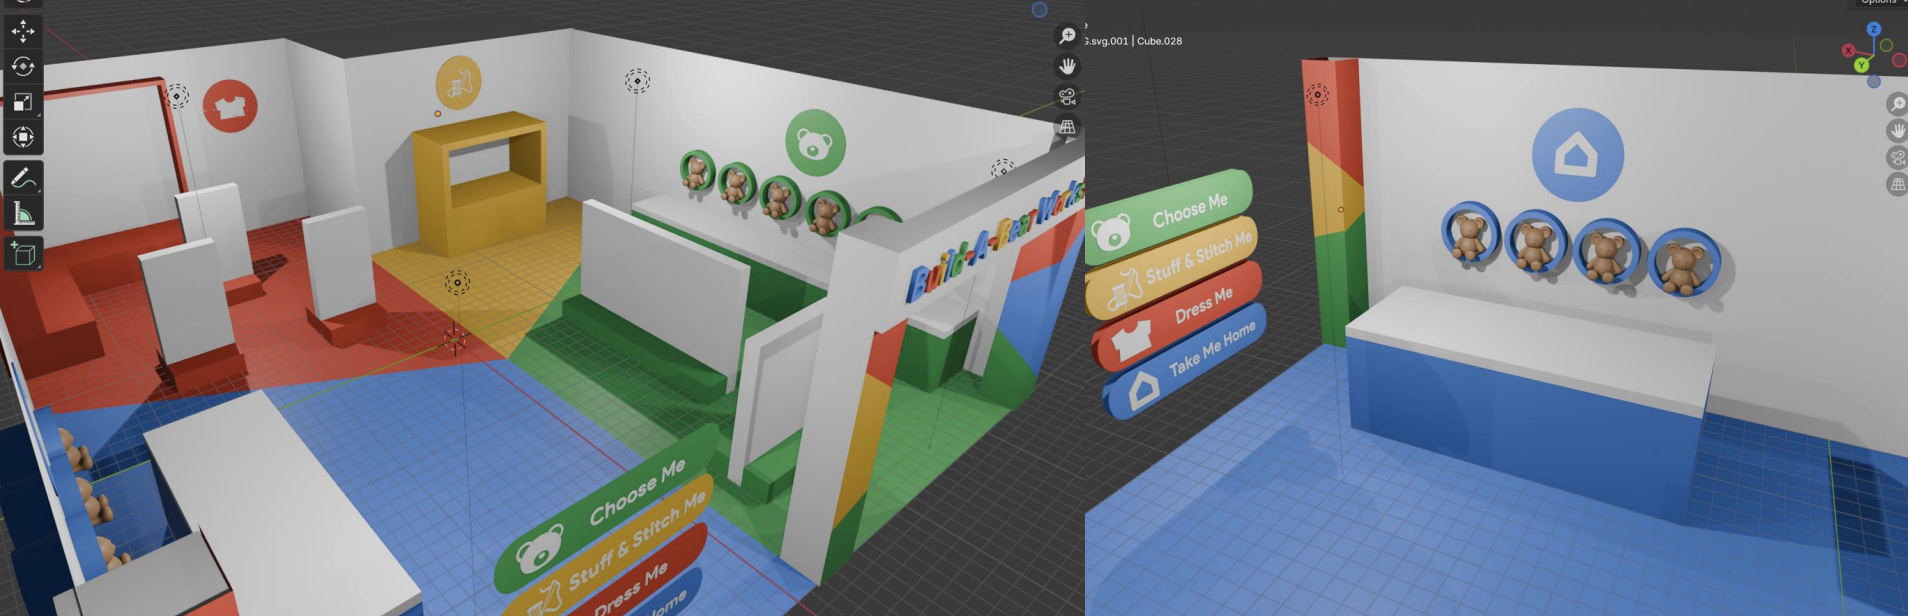Select the yellow stitching icon circle on wall
Viewport: 1908px width, 616px height.
[458, 82]
